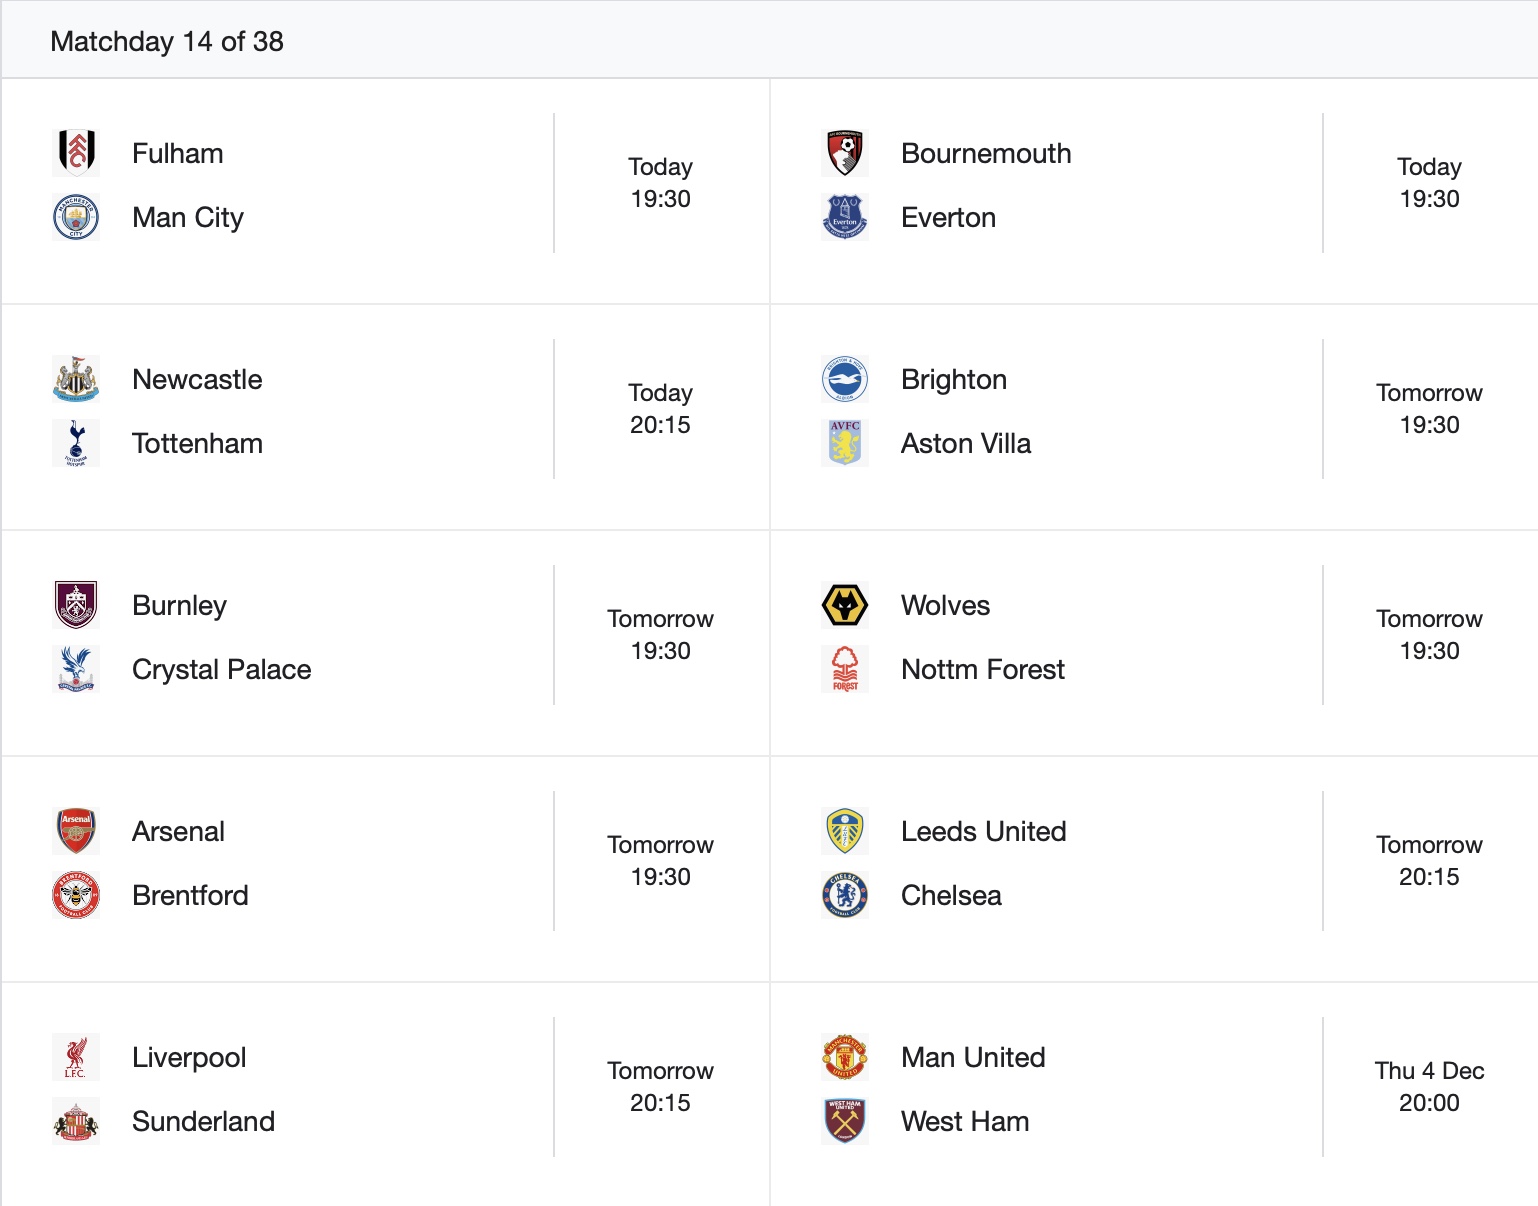Click the Wolves badge icon

845,605
